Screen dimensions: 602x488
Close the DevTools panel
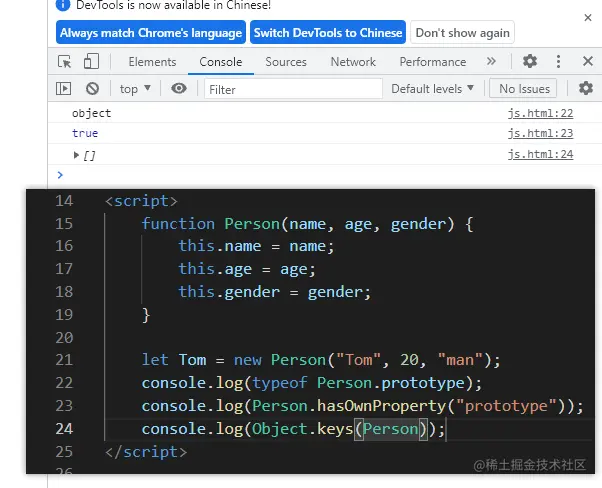(588, 61)
